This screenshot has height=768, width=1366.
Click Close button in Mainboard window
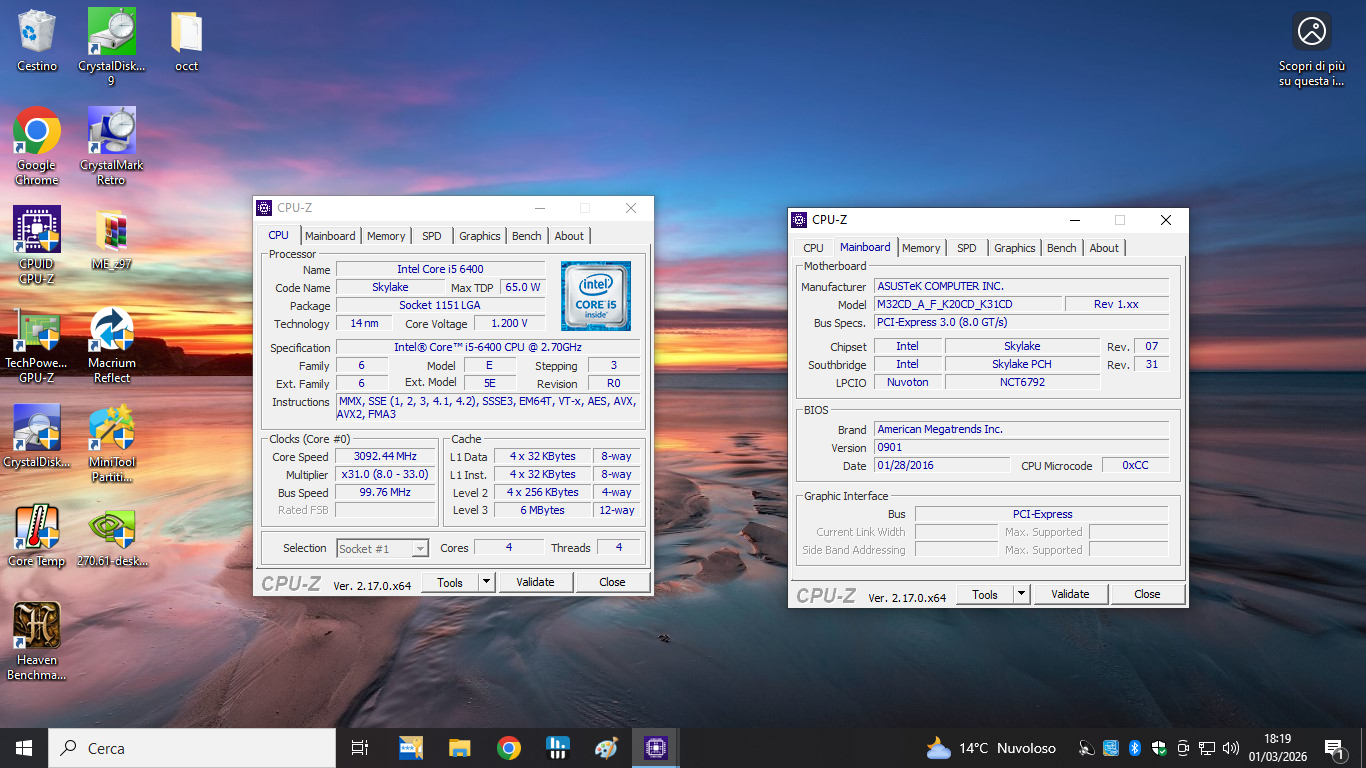click(x=1148, y=594)
